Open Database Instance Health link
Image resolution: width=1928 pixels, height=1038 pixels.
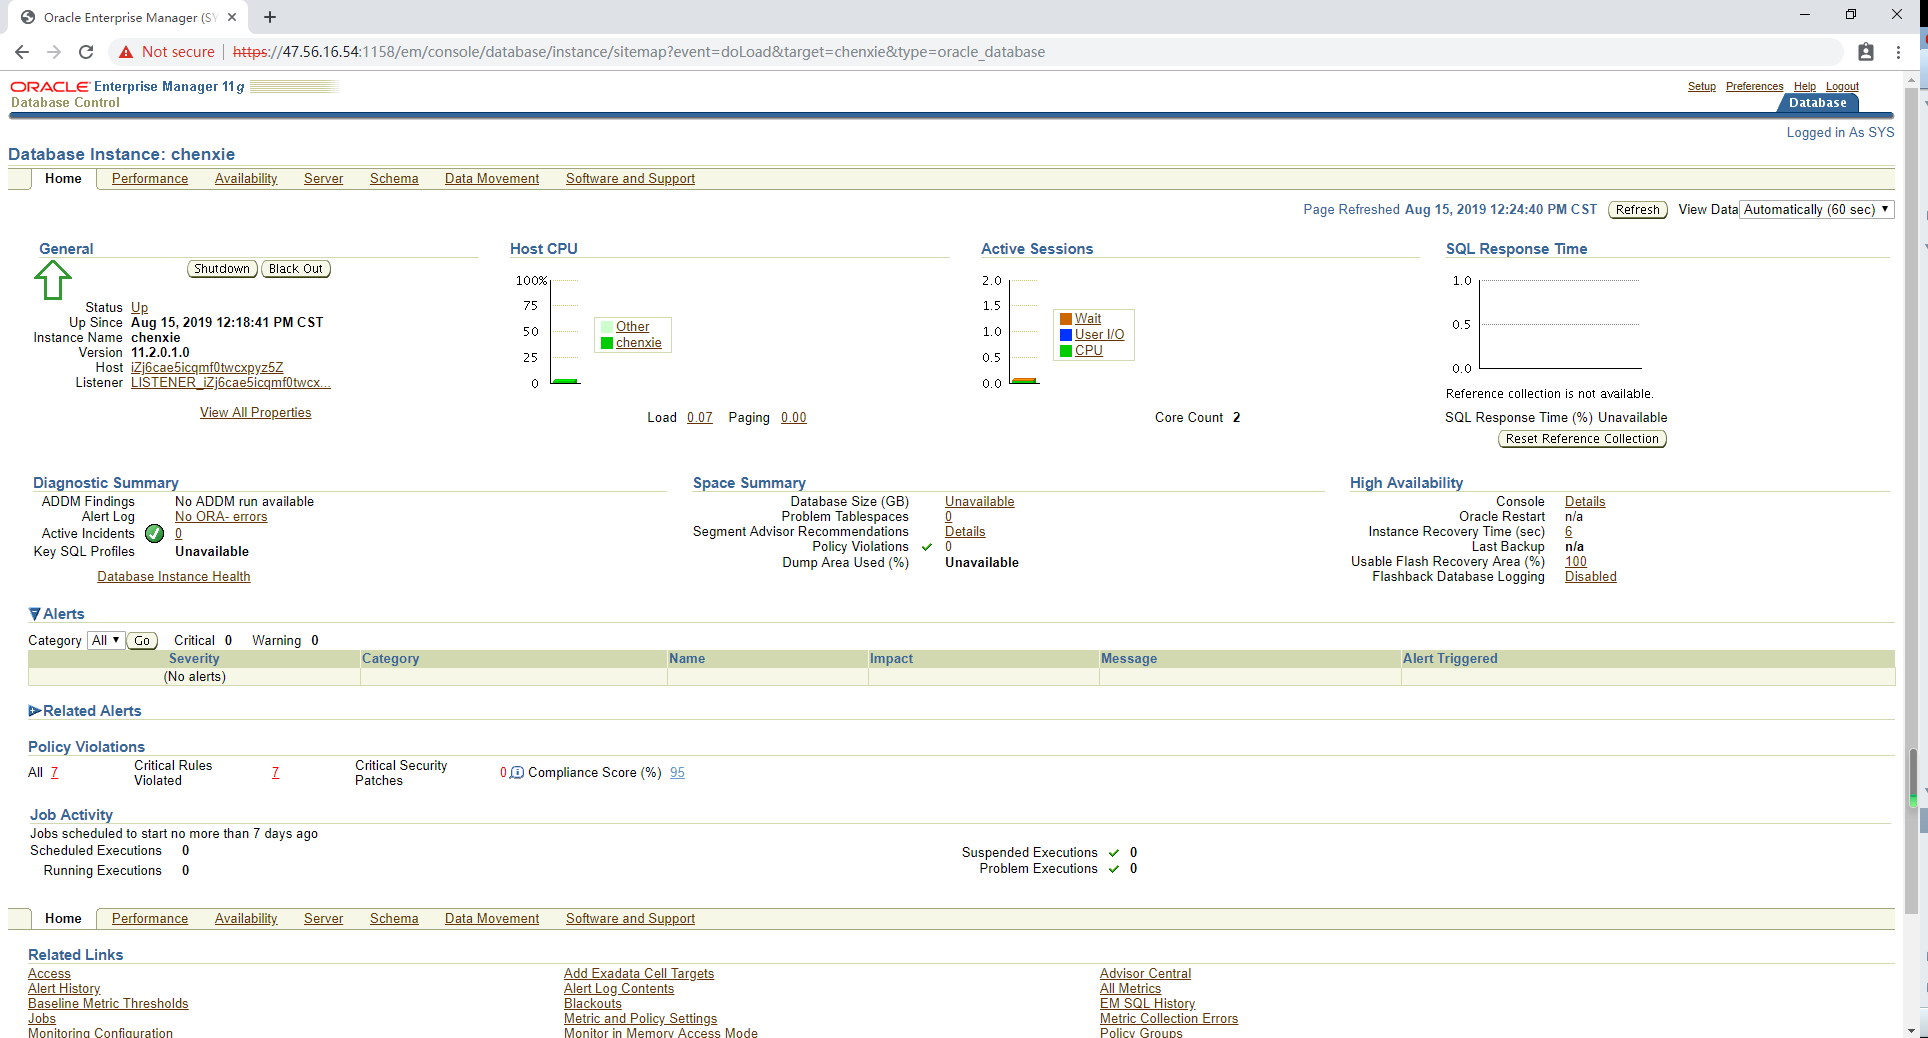coord(174,577)
